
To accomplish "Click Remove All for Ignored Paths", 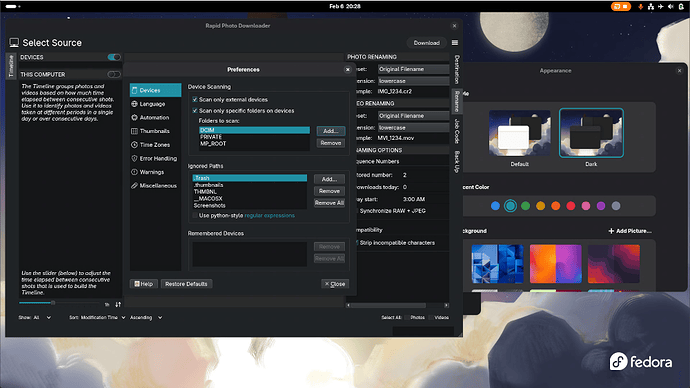I will click(x=329, y=203).
